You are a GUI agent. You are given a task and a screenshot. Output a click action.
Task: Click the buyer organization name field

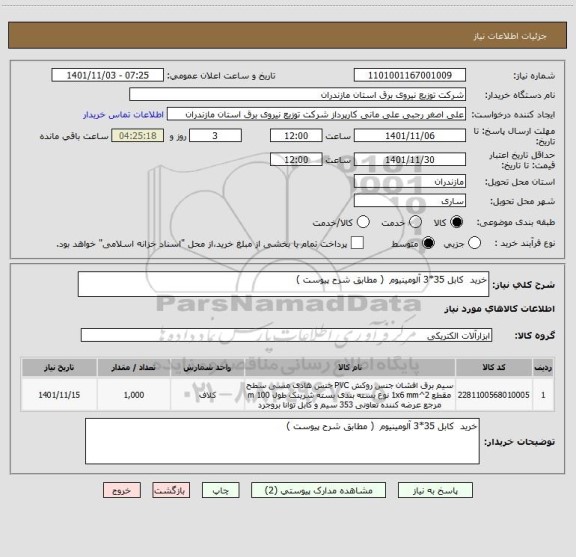click(298, 95)
